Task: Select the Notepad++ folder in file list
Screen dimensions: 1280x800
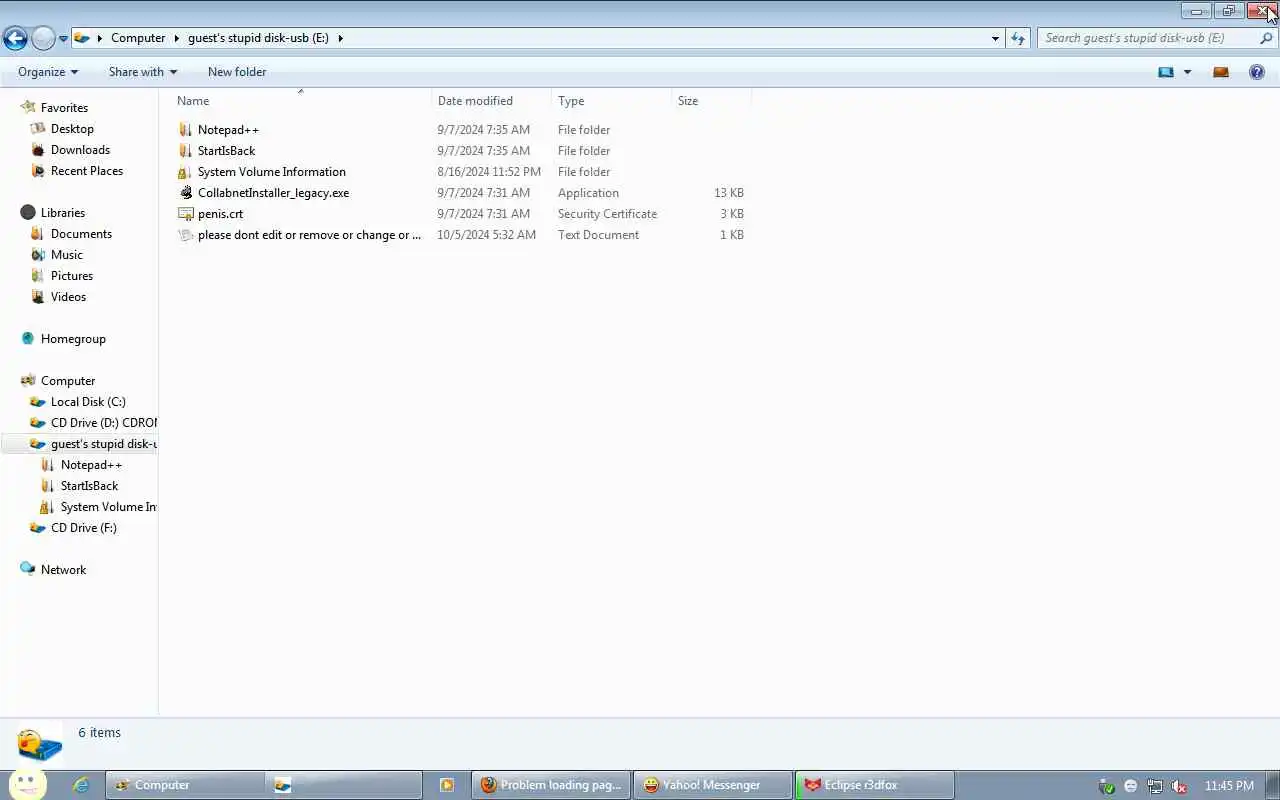Action: (228, 130)
